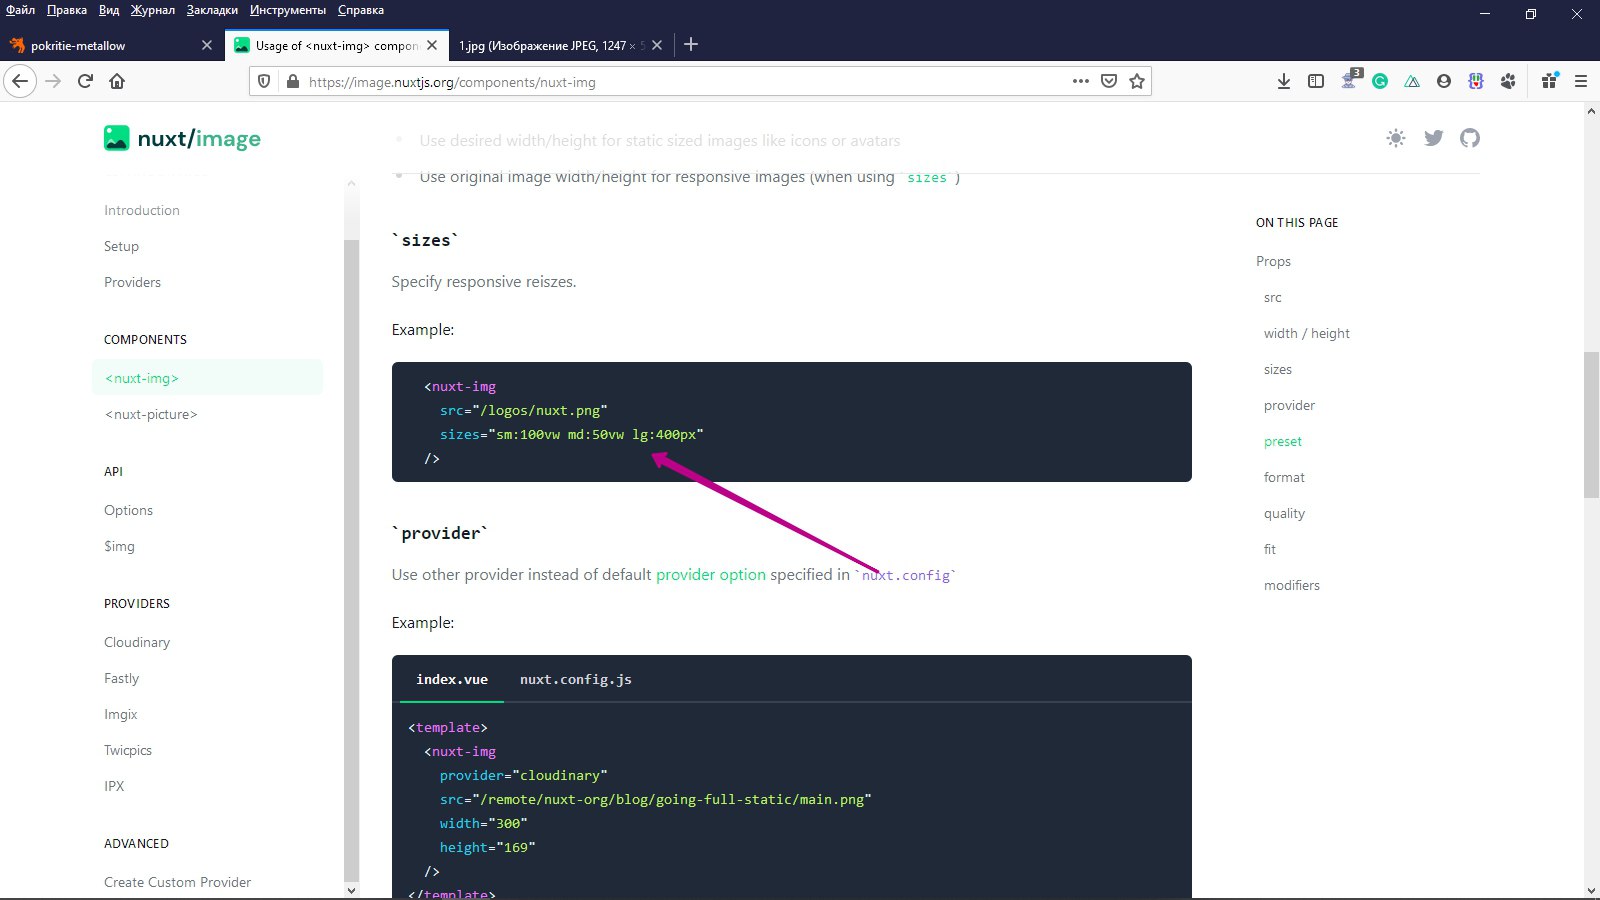Screen dimensions: 1600x900
Task: Open the Twicpics provider page
Action: [x=128, y=750]
